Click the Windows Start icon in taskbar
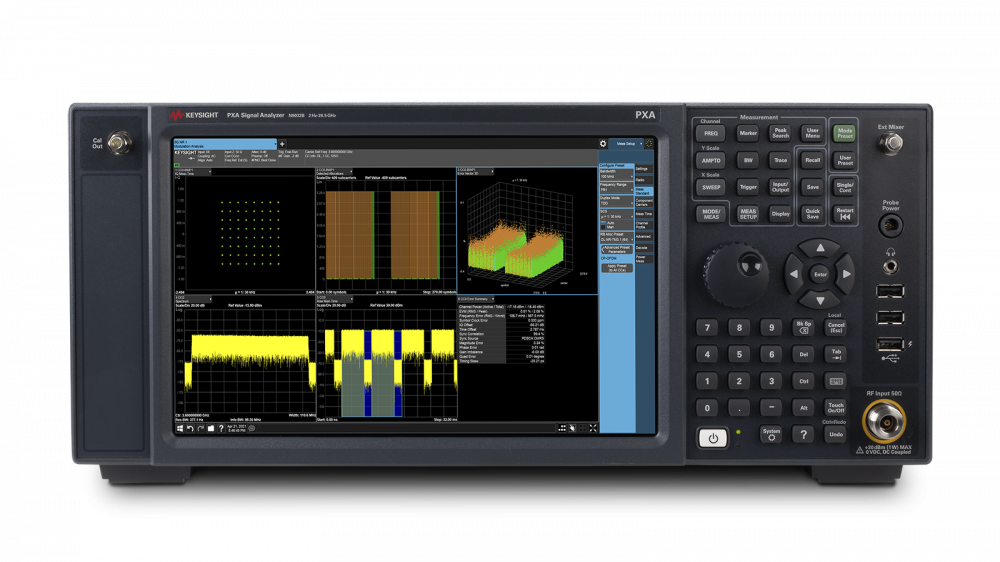 [x=180, y=428]
